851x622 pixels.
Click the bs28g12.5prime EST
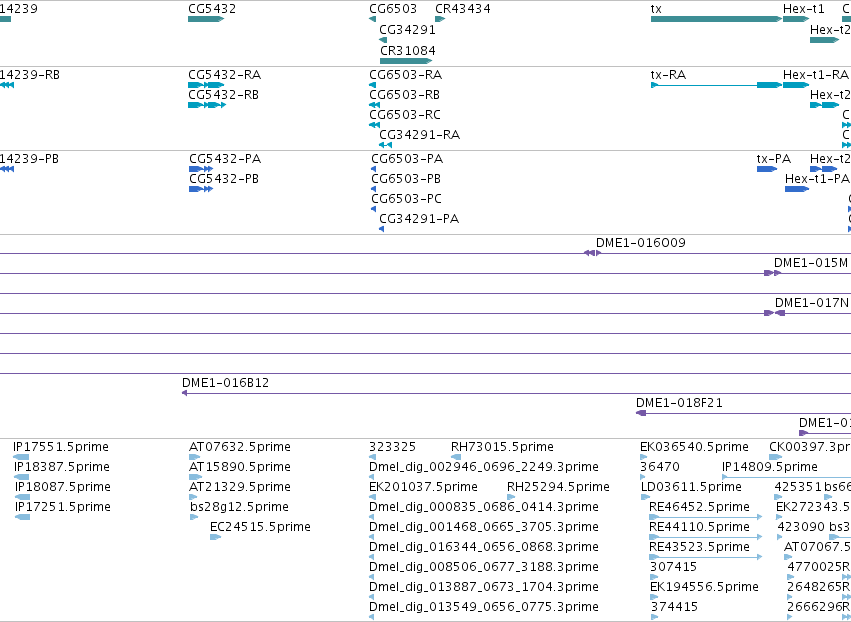194,517
